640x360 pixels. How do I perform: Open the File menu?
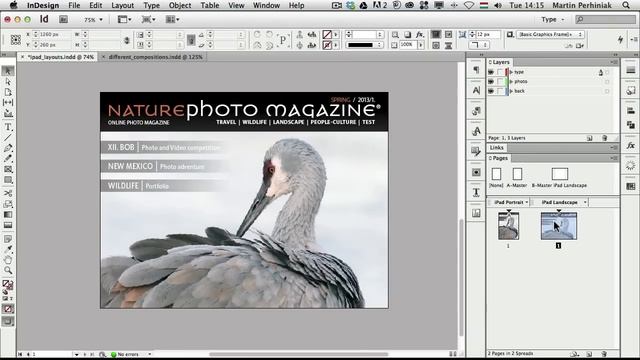pos(74,5)
